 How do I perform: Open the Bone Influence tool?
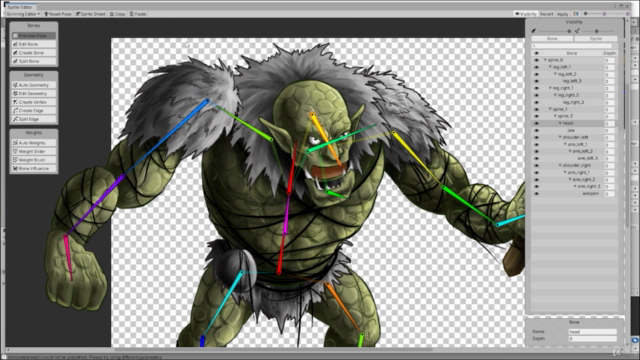click(33, 169)
